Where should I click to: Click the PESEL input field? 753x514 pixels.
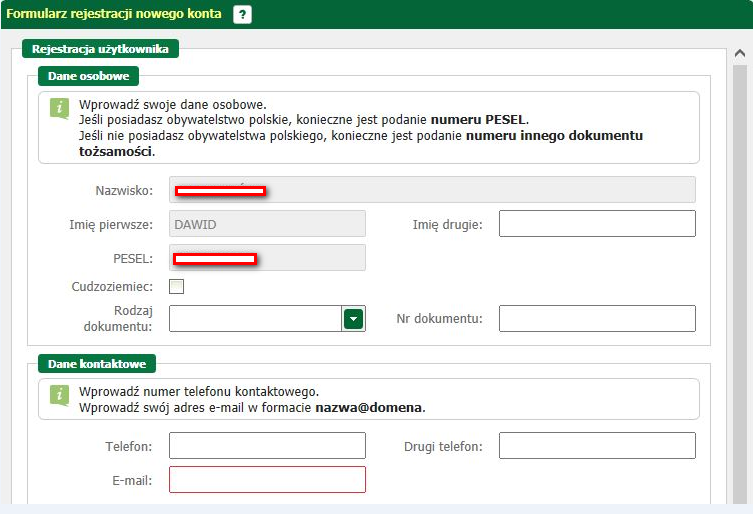267,258
